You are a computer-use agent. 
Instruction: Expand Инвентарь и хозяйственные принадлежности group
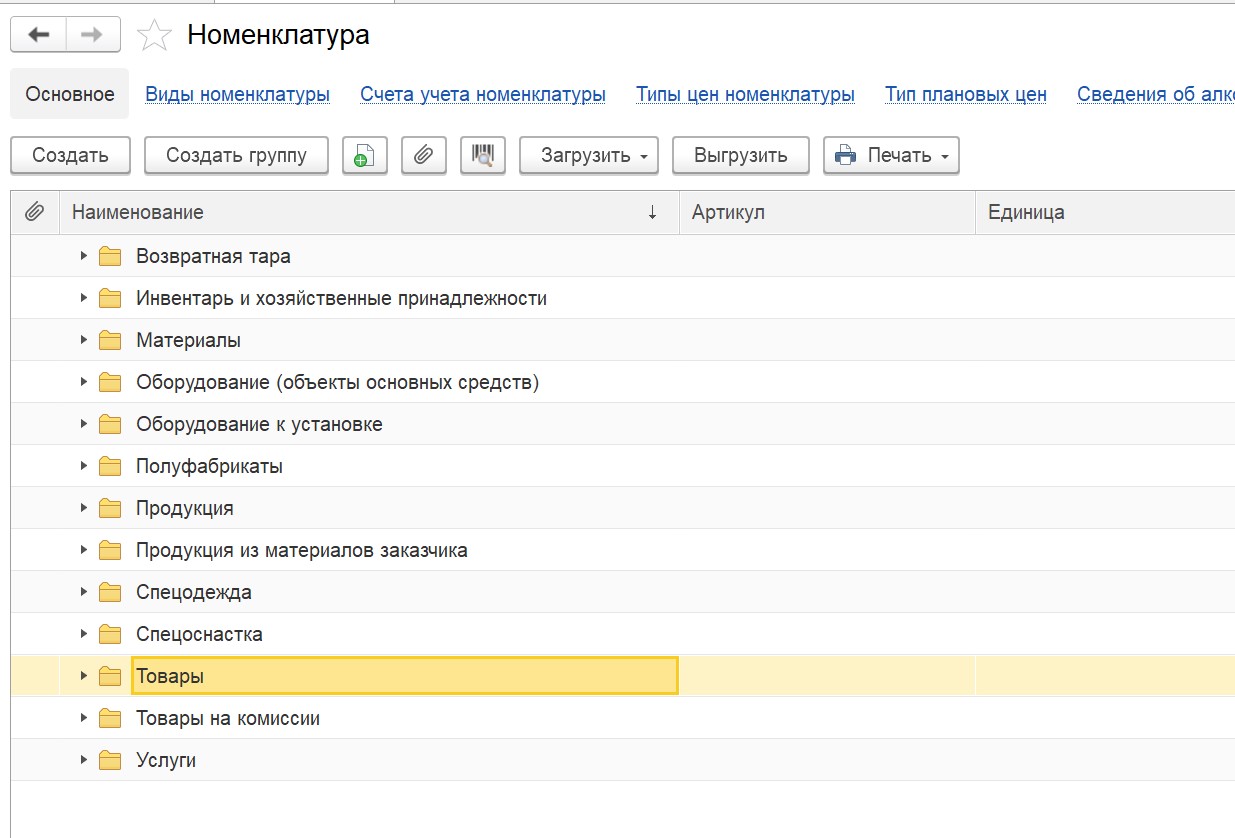click(x=84, y=298)
